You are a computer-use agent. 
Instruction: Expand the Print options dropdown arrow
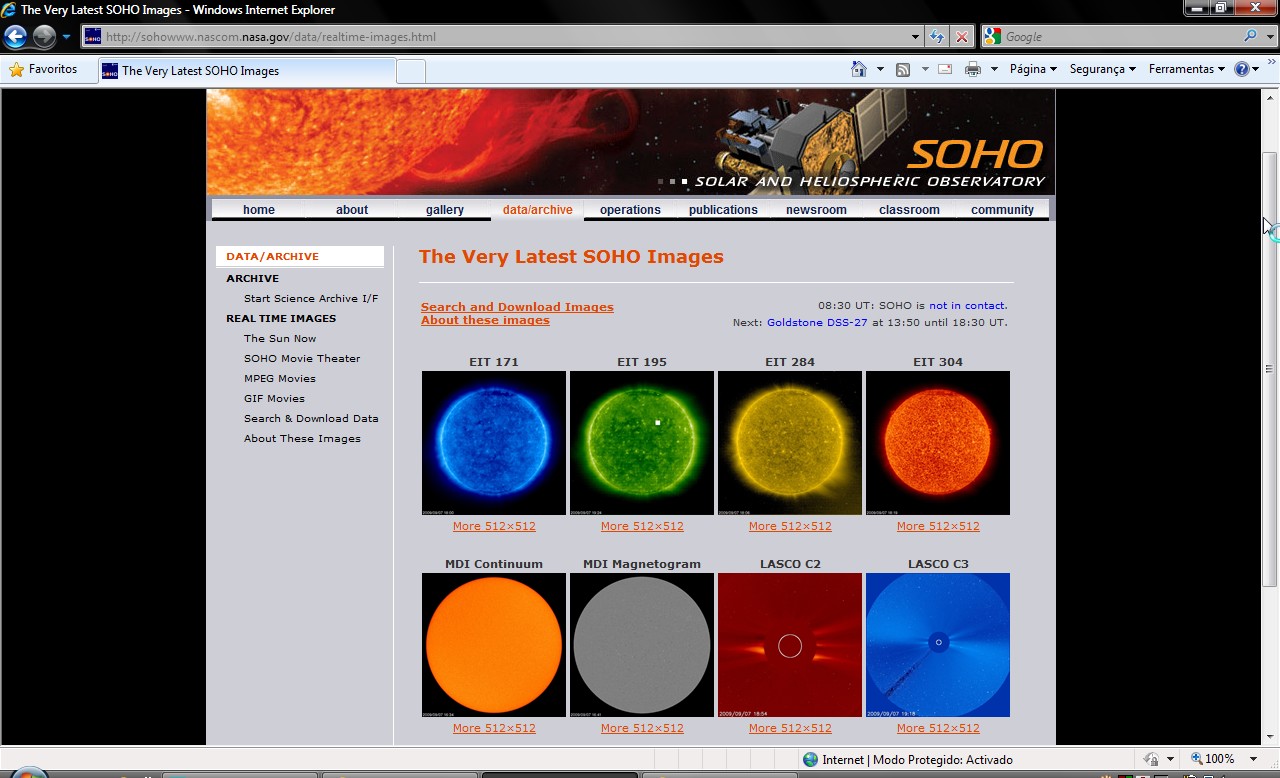pyautogui.click(x=994, y=69)
